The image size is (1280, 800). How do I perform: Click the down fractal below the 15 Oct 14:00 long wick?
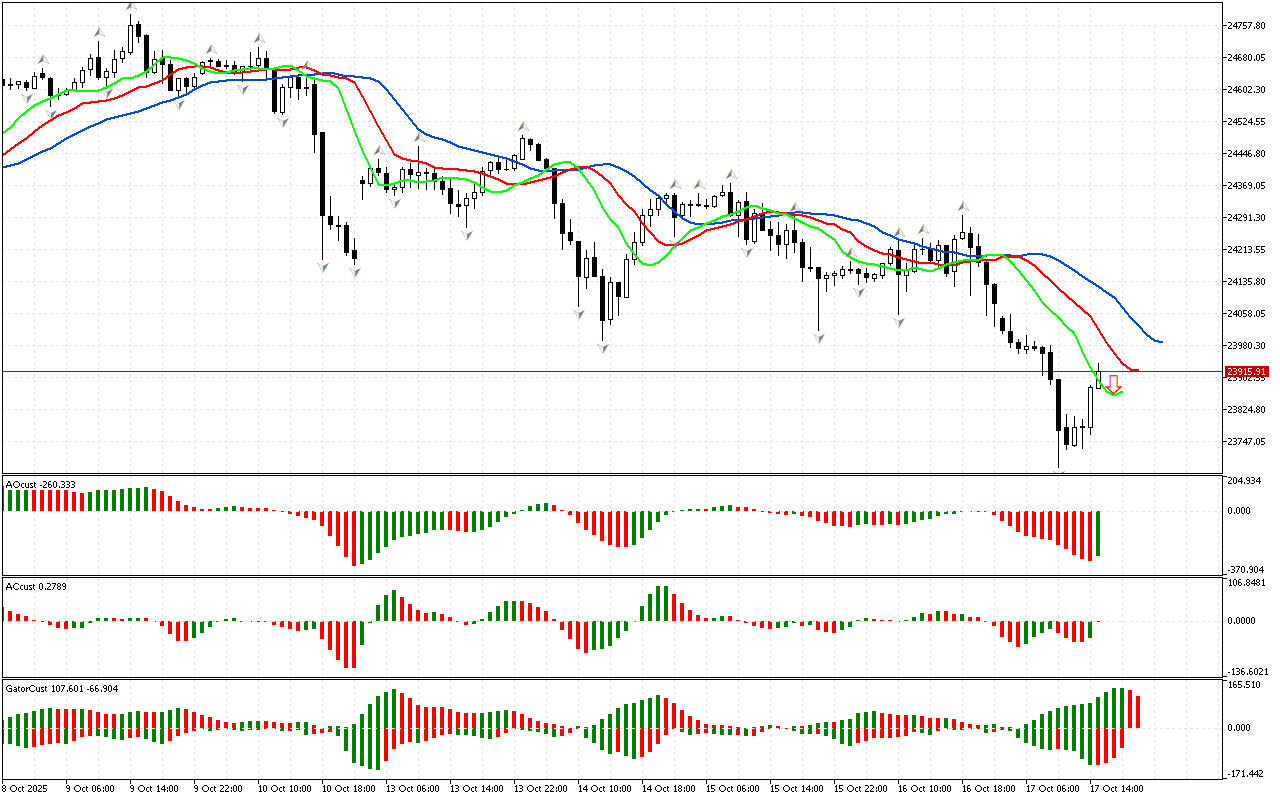coord(819,338)
